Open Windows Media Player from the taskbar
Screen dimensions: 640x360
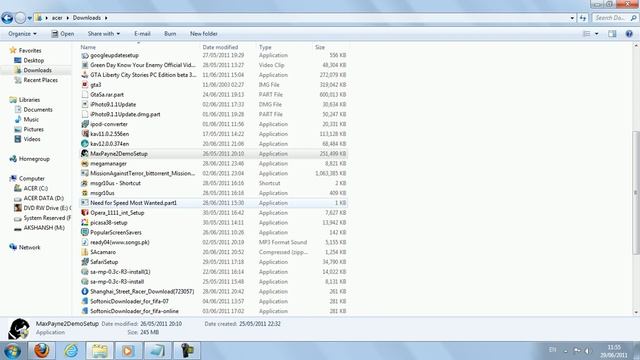(x=128, y=351)
